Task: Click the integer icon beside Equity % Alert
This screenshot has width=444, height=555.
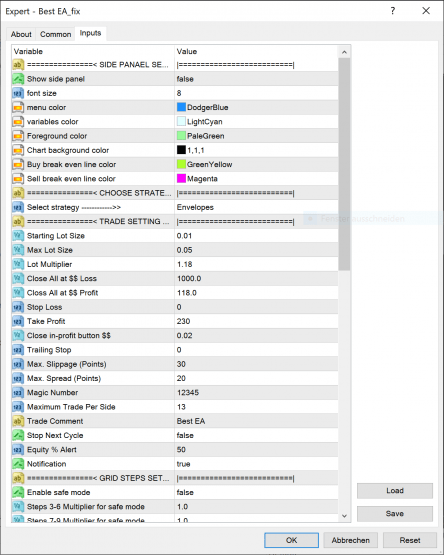Action: 18,450
